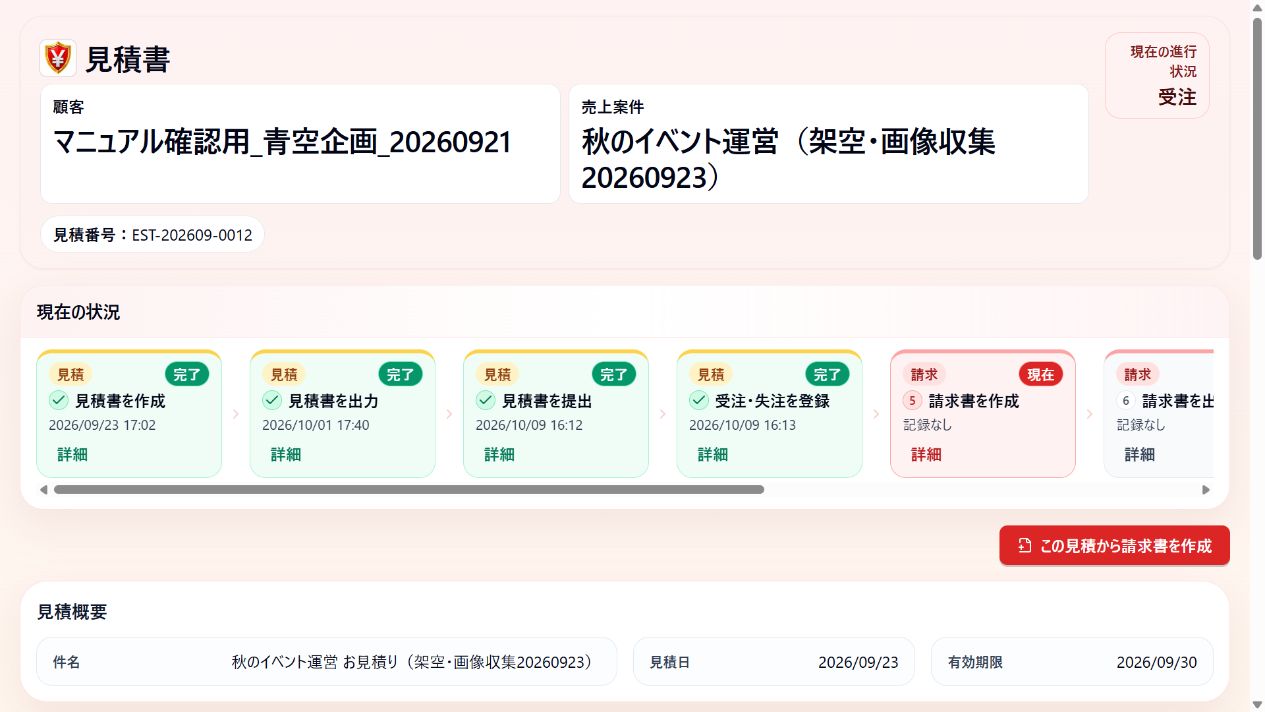Click the 有効期限 value 2026/09/30

click(1156, 662)
